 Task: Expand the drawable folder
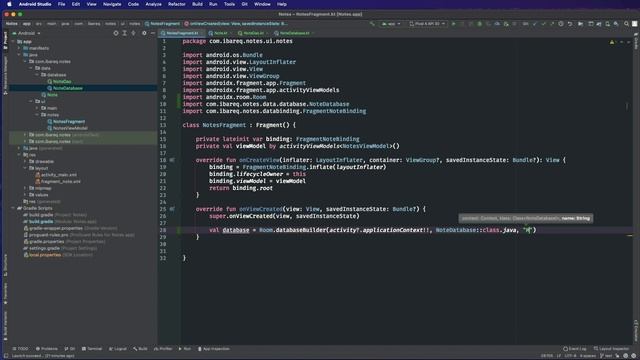point(25,162)
